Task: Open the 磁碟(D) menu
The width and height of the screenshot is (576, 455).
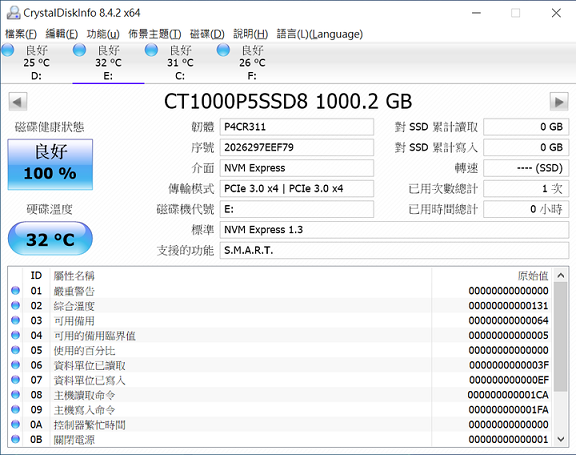Action: (x=207, y=34)
